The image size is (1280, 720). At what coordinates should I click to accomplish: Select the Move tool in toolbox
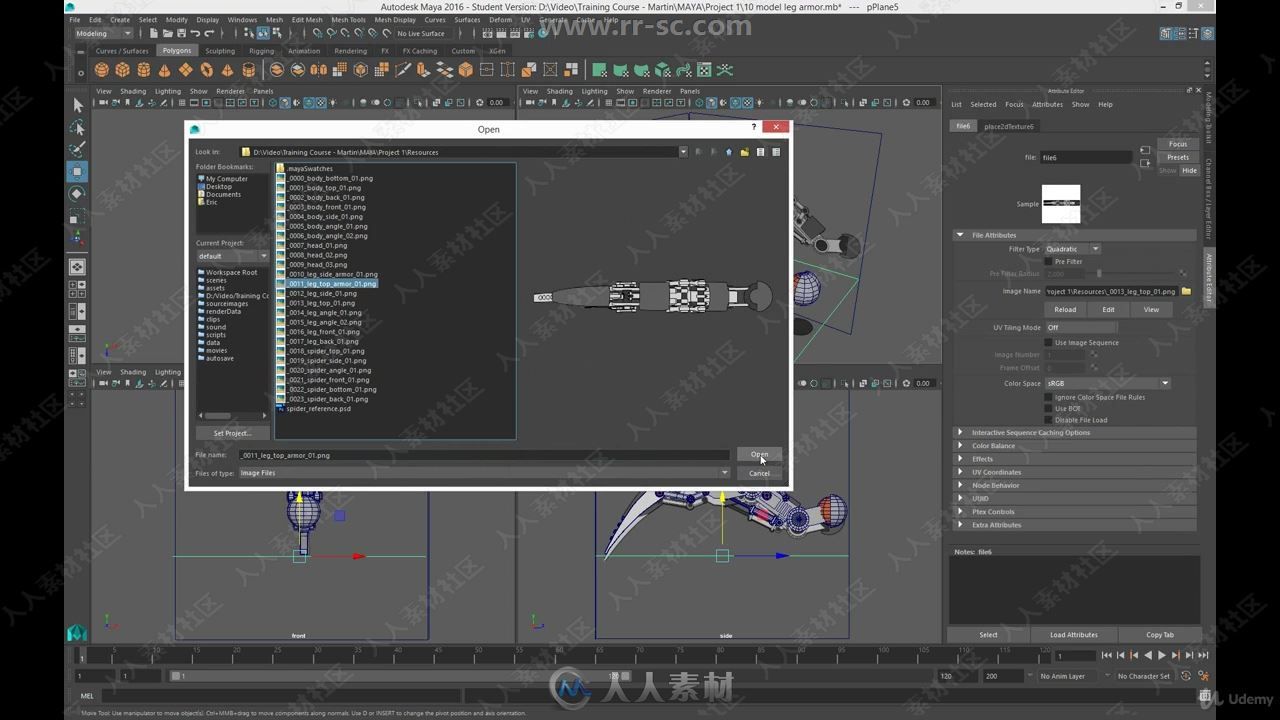[77, 172]
